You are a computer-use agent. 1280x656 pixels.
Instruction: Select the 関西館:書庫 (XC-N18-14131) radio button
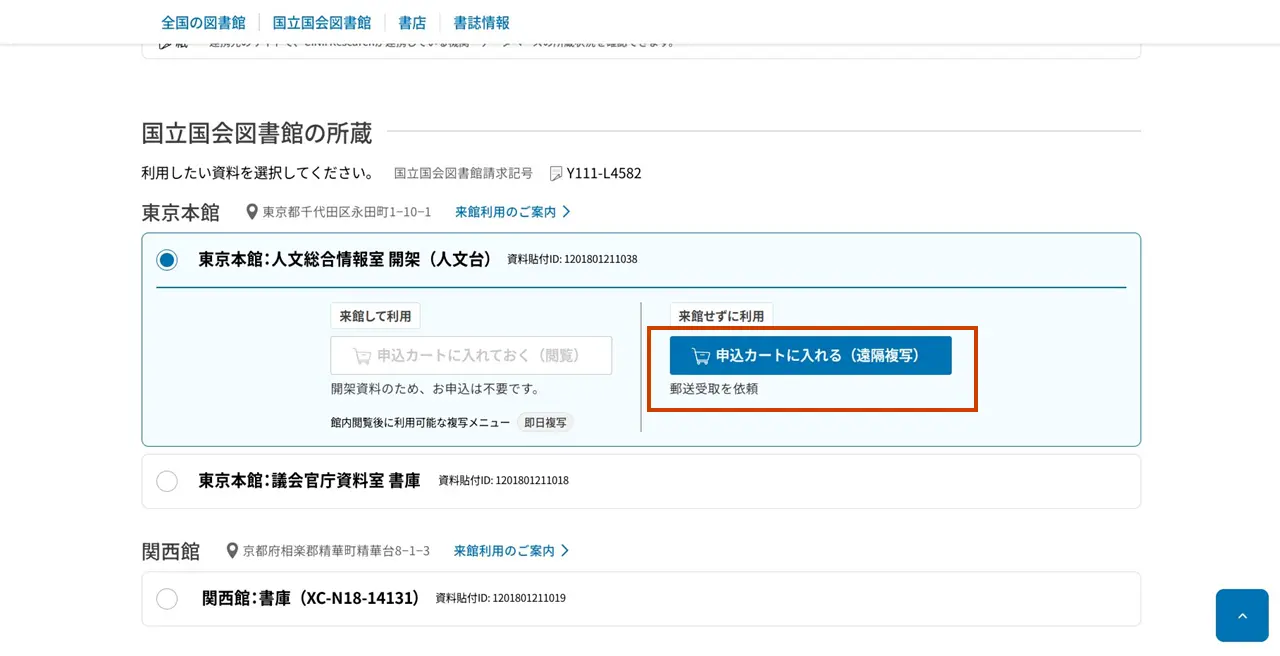167,599
